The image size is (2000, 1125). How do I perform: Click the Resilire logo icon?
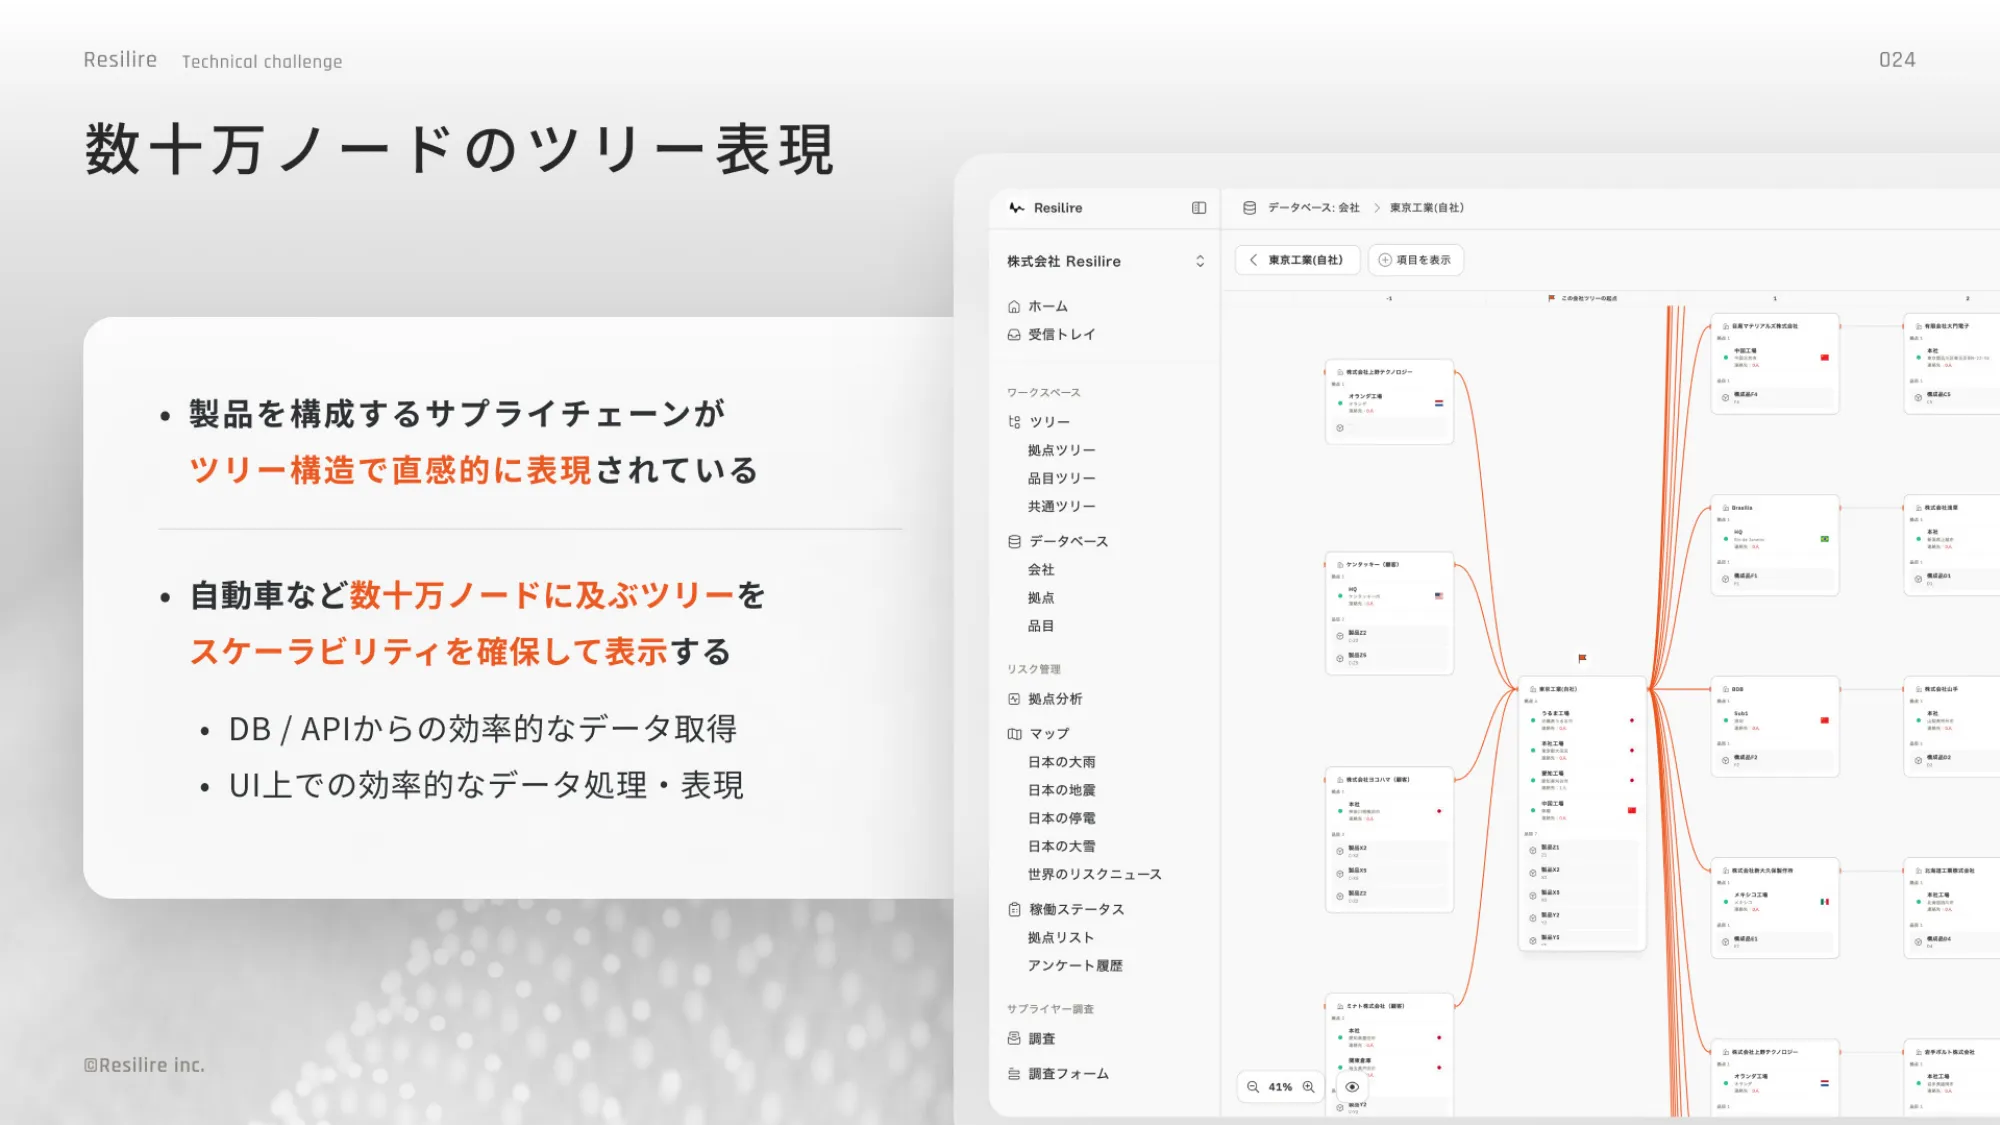[1017, 208]
